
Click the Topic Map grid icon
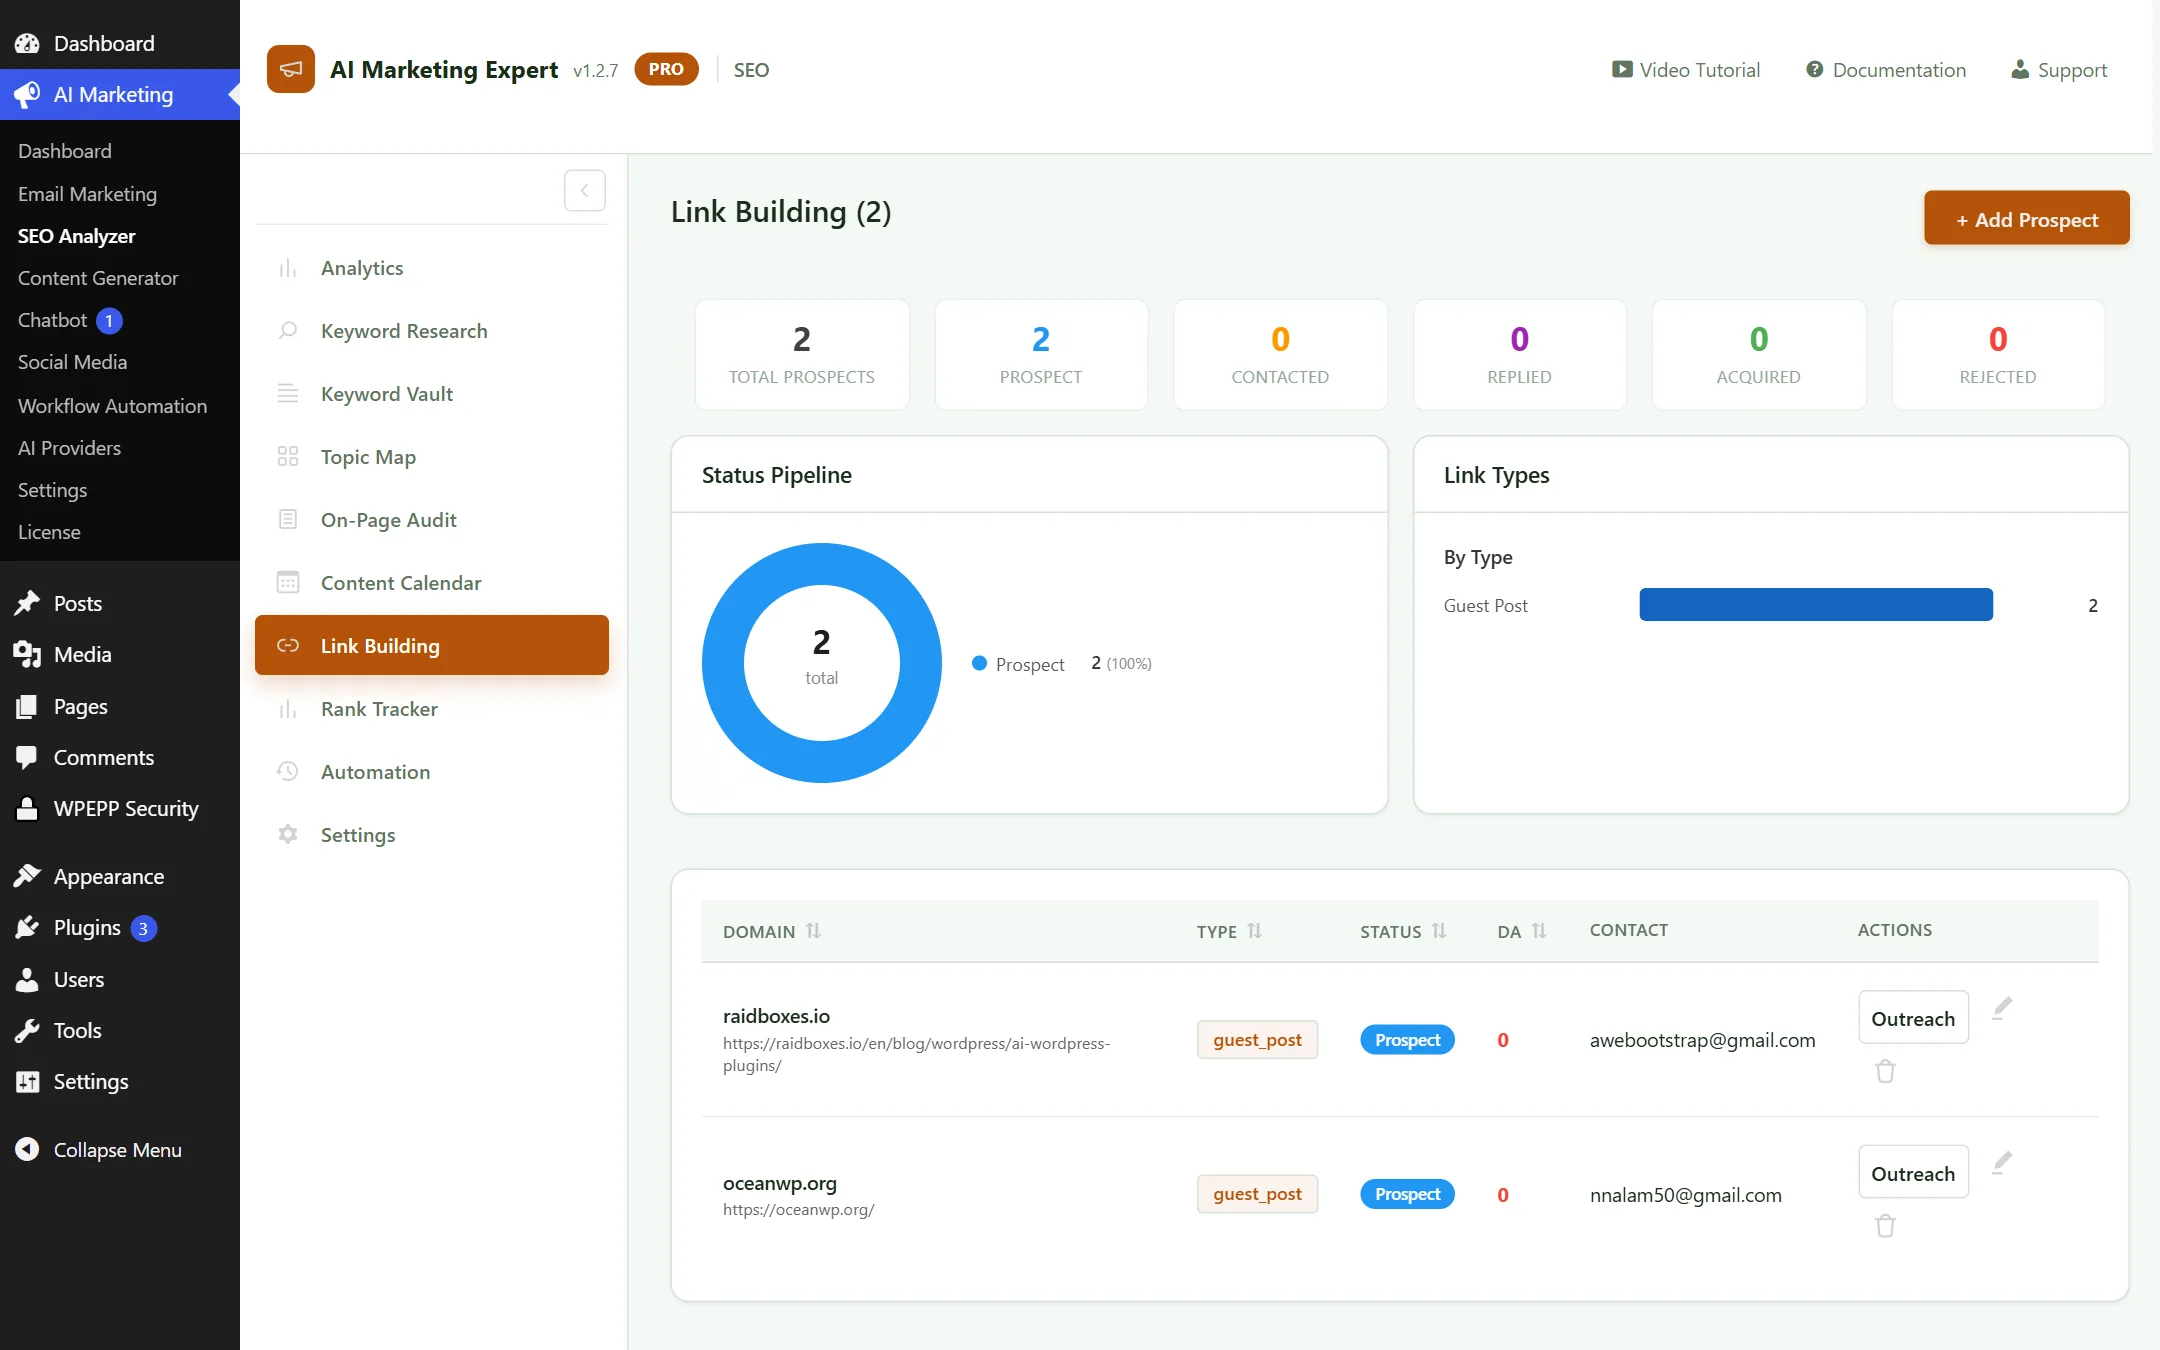click(288, 457)
